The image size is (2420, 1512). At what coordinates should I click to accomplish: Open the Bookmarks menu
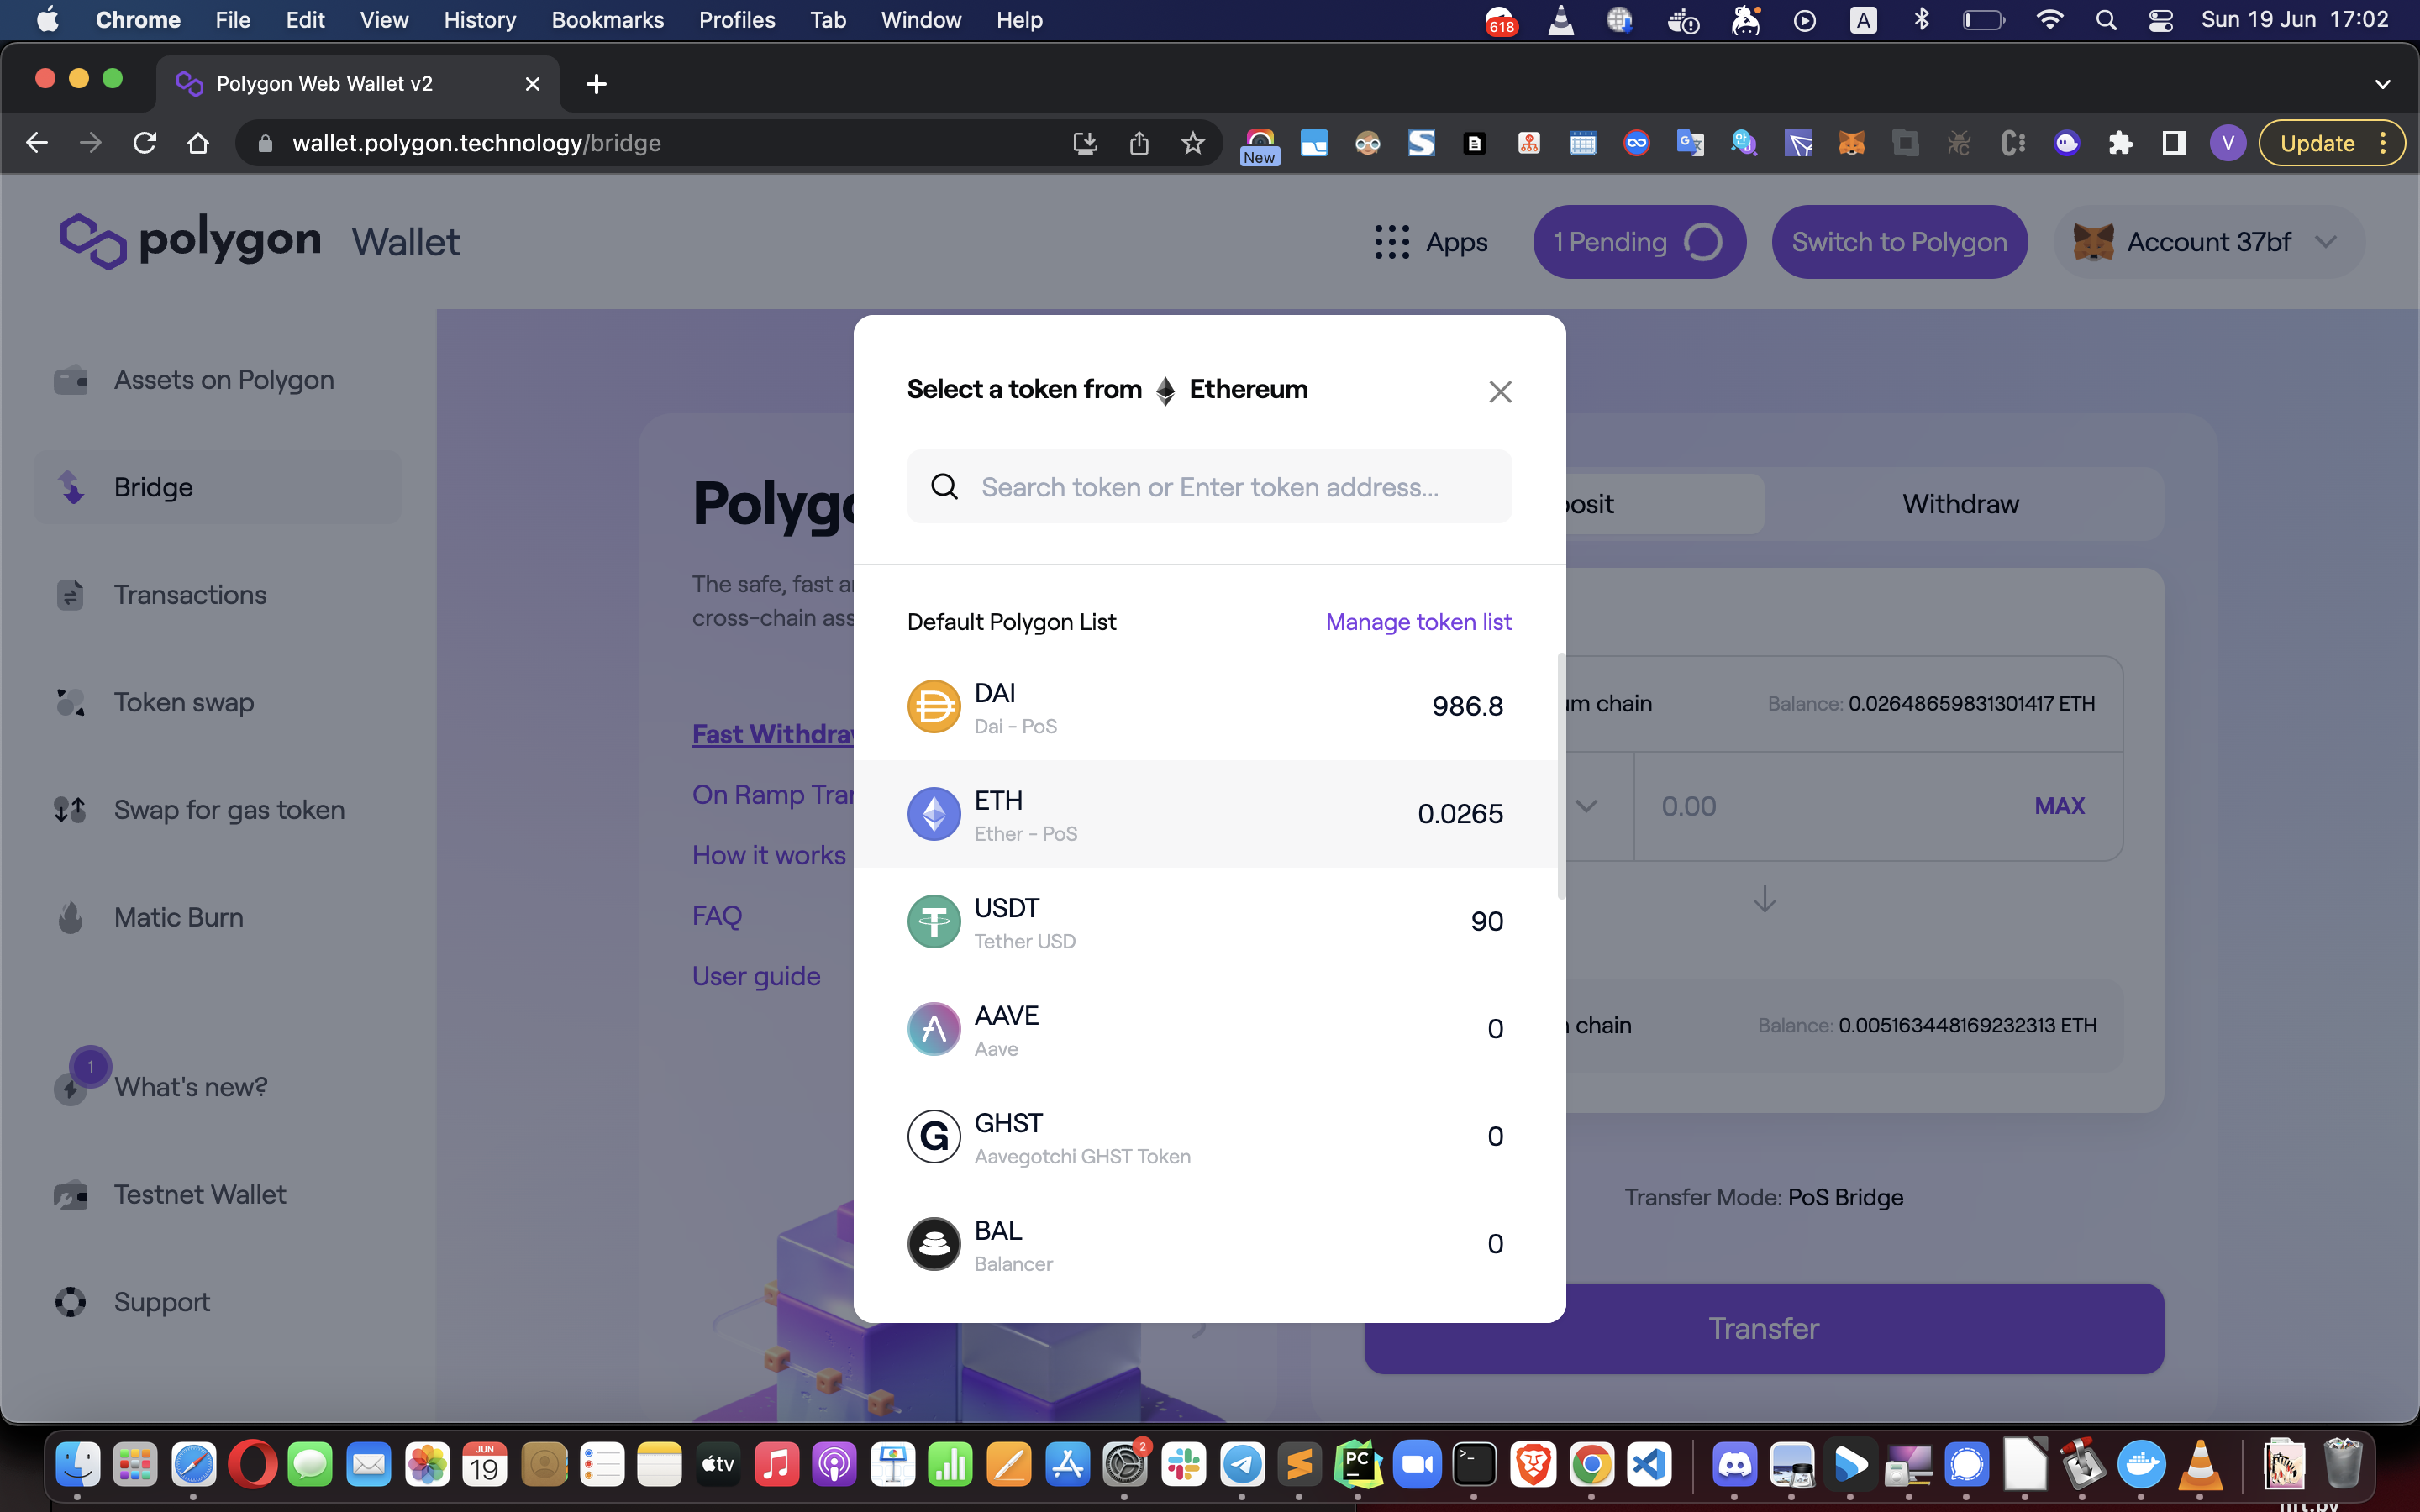click(x=607, y=20)
